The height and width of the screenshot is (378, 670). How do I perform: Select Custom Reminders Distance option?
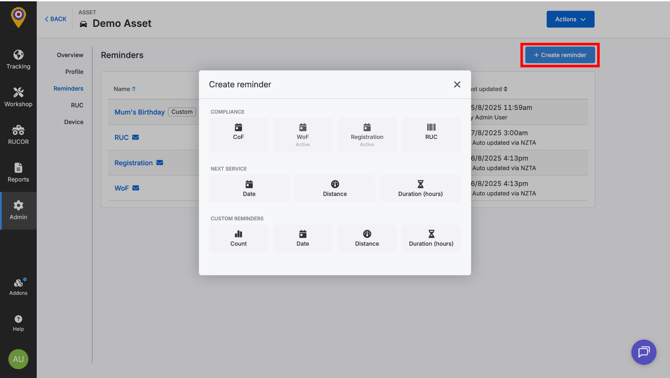(367, 238)
